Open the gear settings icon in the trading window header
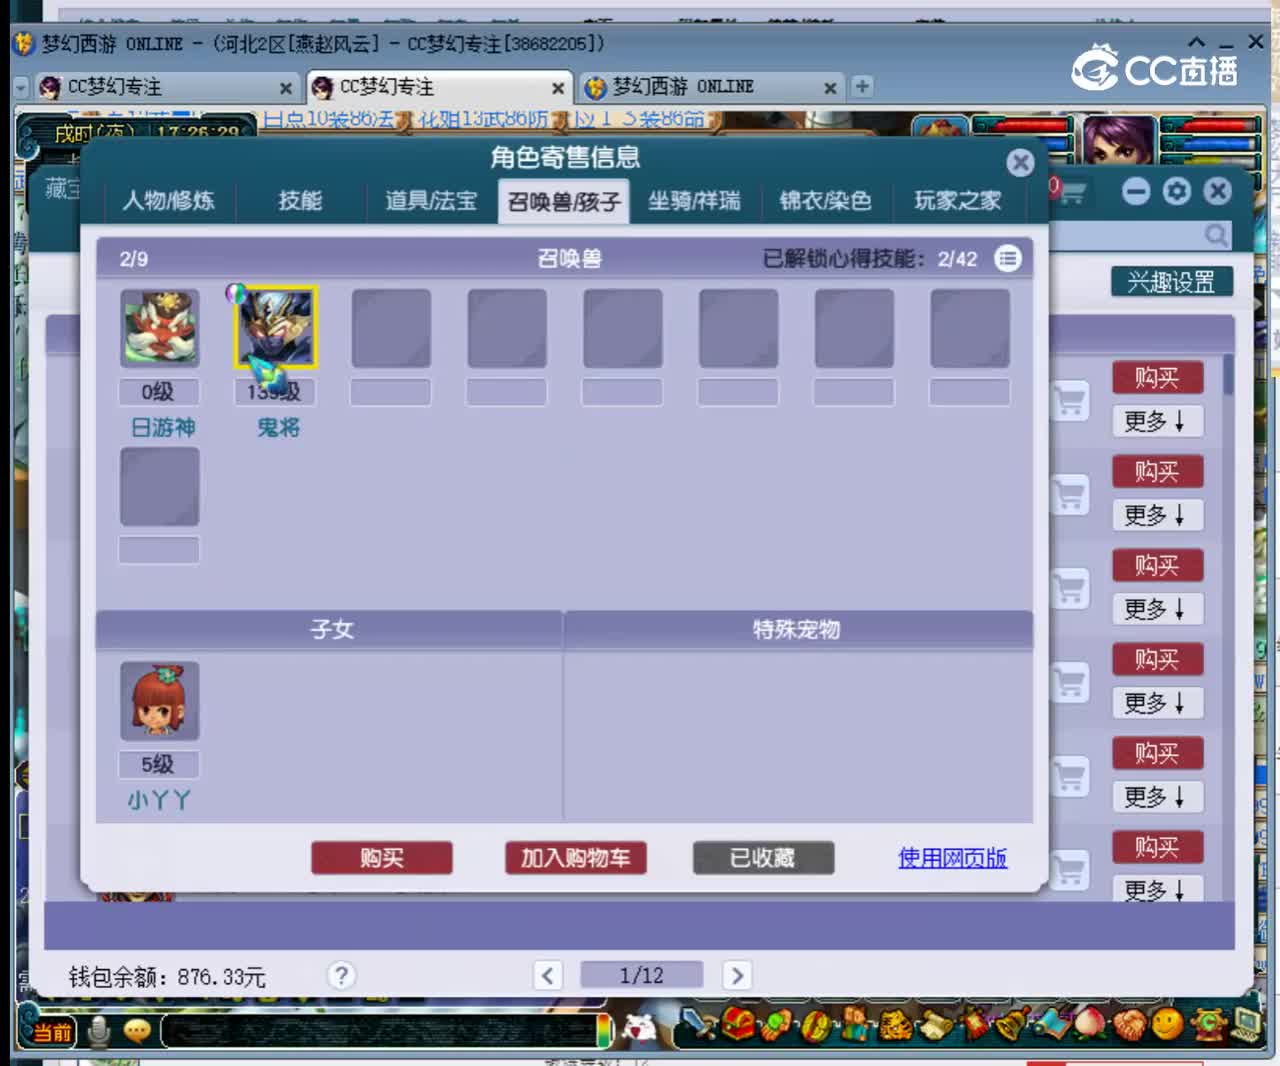 point(1177,191)
